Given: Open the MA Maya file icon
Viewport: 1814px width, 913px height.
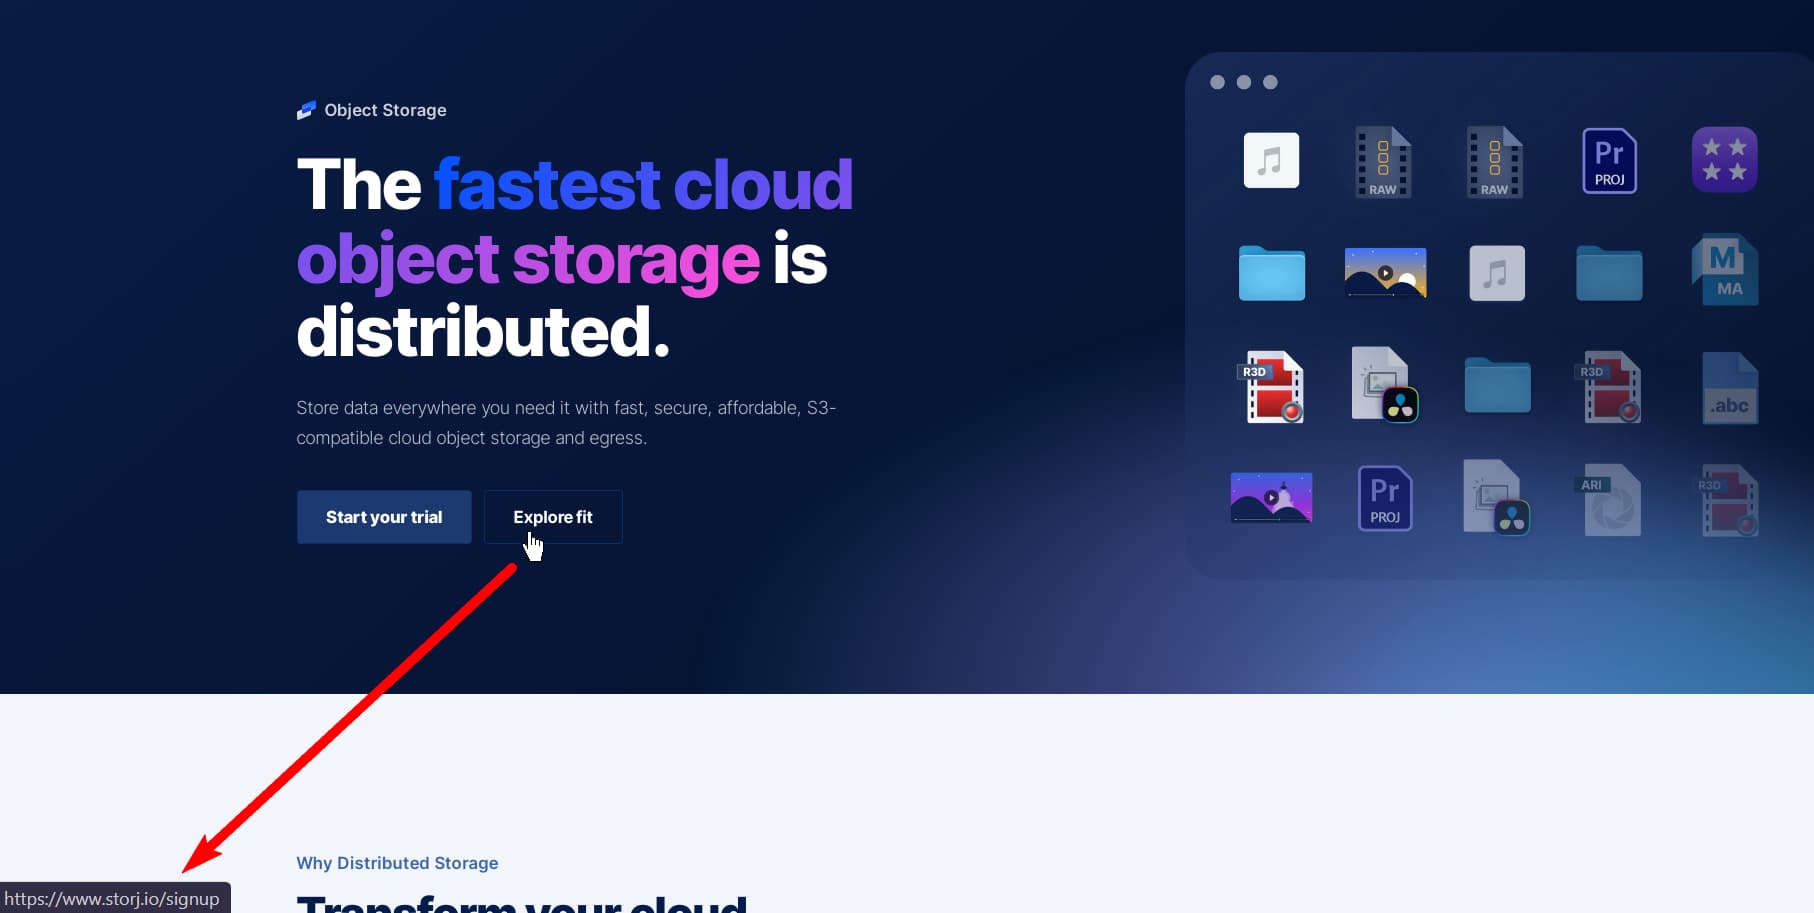Looking at the screenshot, I should click(1725, 271).
